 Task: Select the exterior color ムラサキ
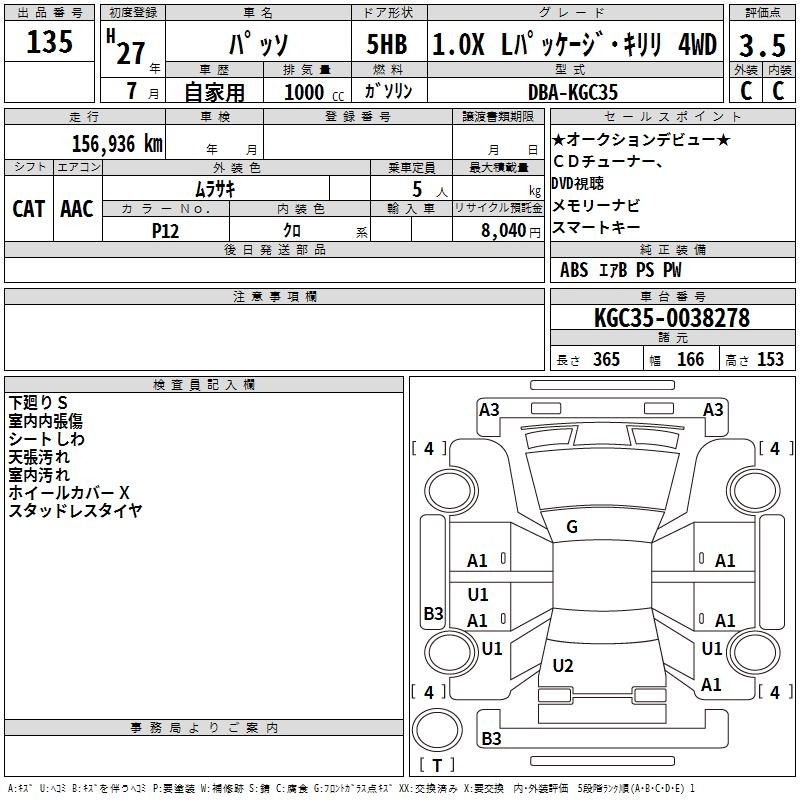(x=215, y=189)
